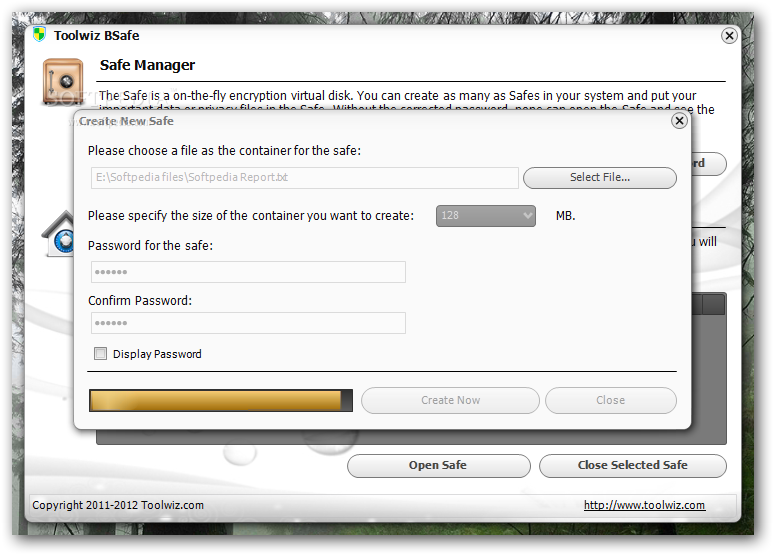The height and width of the screenshot is (555, 774).
Task: Click the Create New Safe dialog title
Action: click(x=126, y=121)
